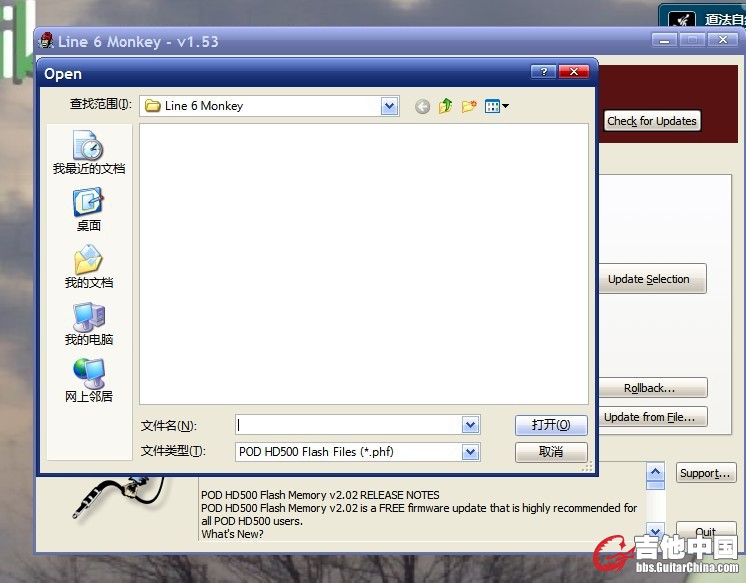The height and width of the screenshot is (583, 746).
Task: Go back using the green arrow icon
Action: pos(422,106)
